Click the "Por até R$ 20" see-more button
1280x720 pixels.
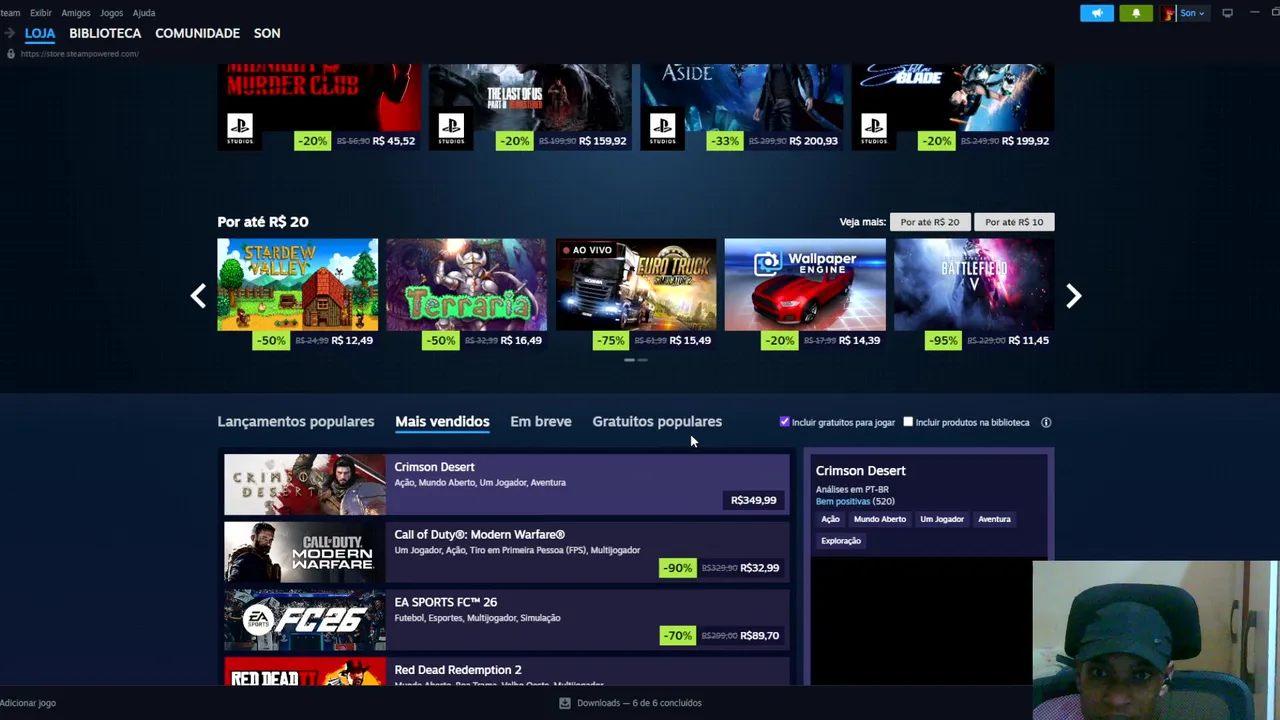click(x=929, y=222)
